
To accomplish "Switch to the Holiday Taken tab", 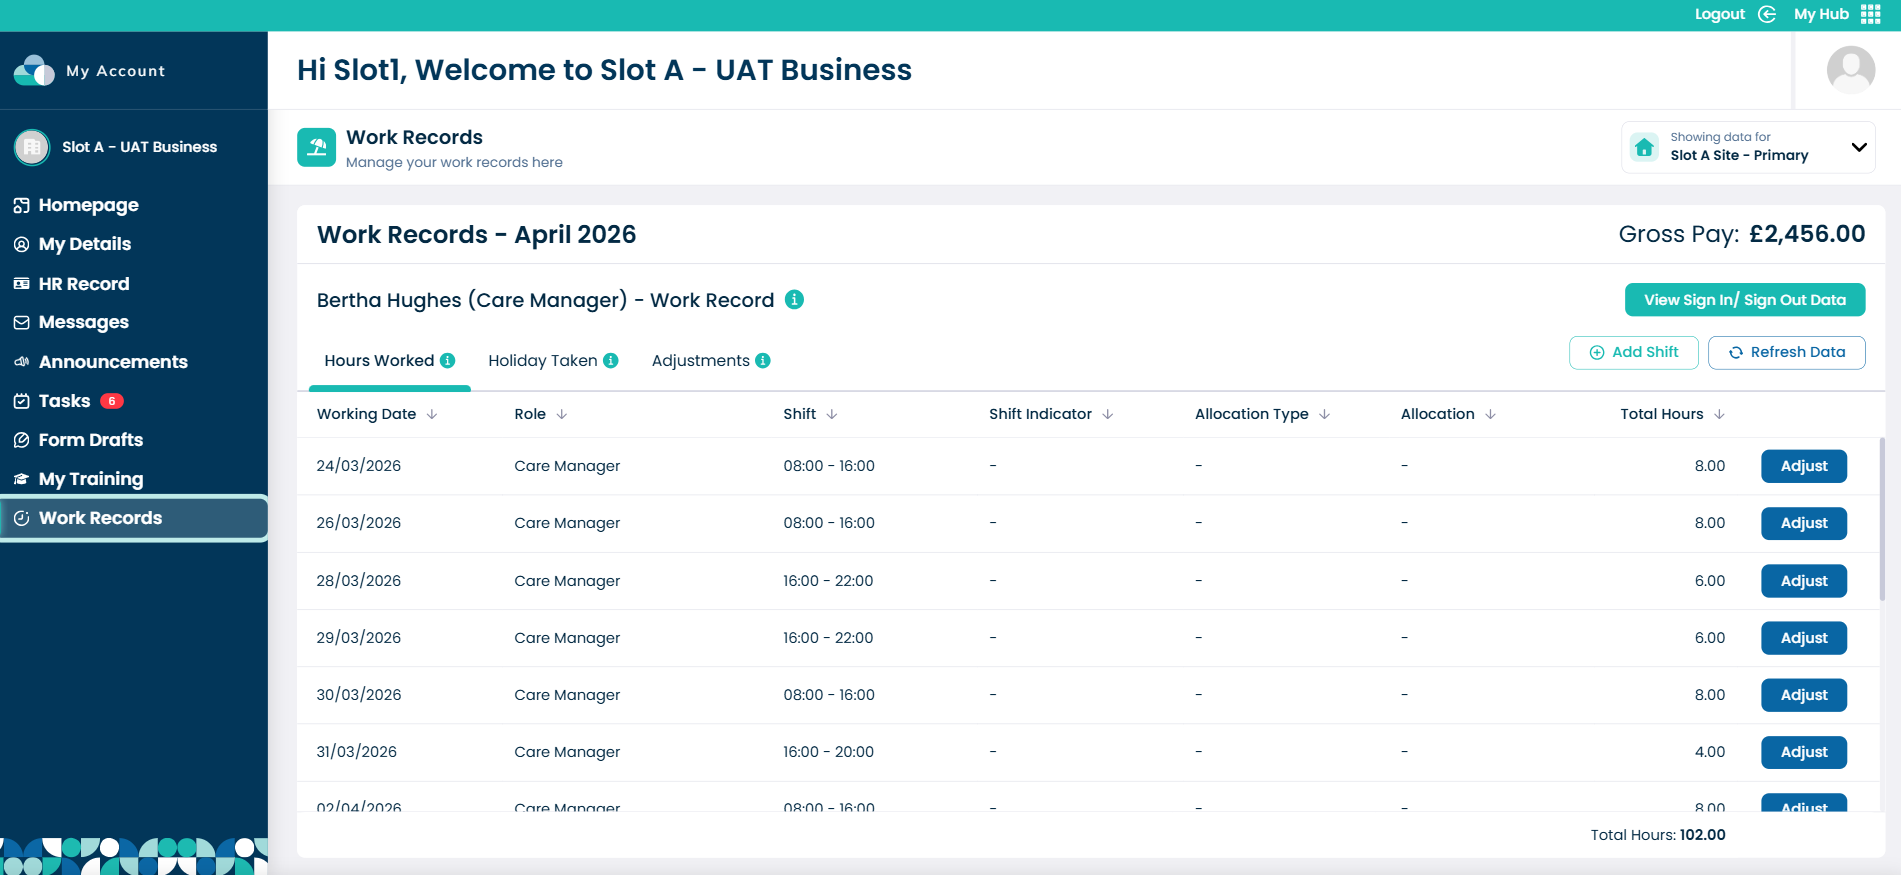I will tap(543, 361).
